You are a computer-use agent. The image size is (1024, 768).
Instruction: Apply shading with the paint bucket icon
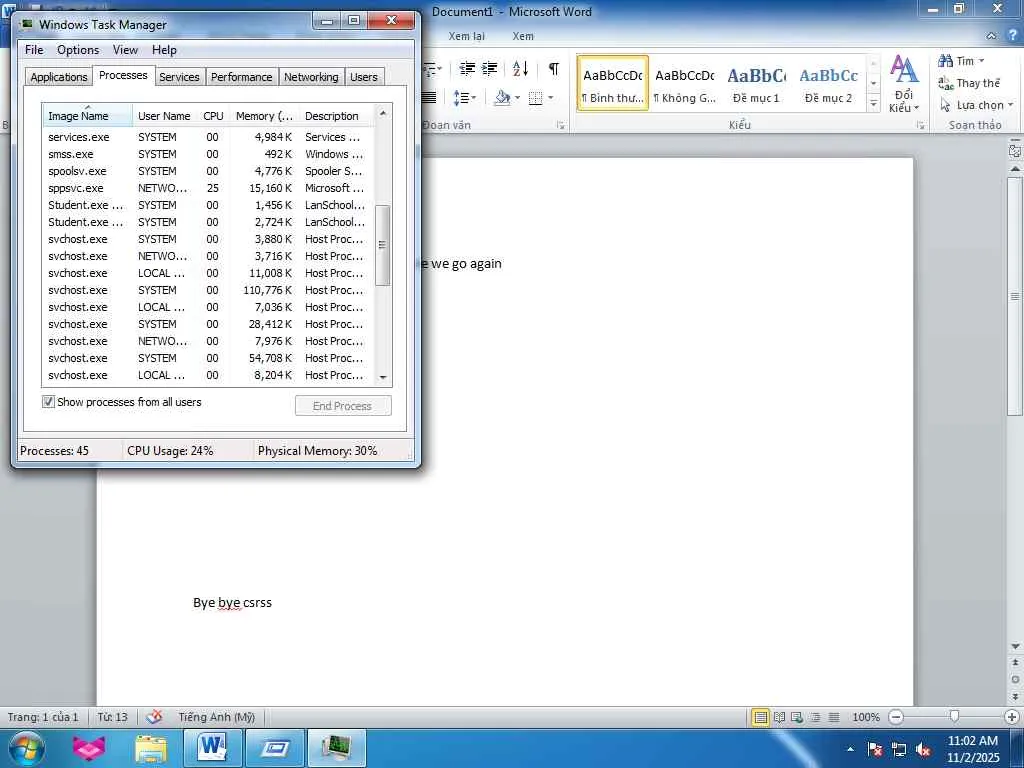[502, 98]
